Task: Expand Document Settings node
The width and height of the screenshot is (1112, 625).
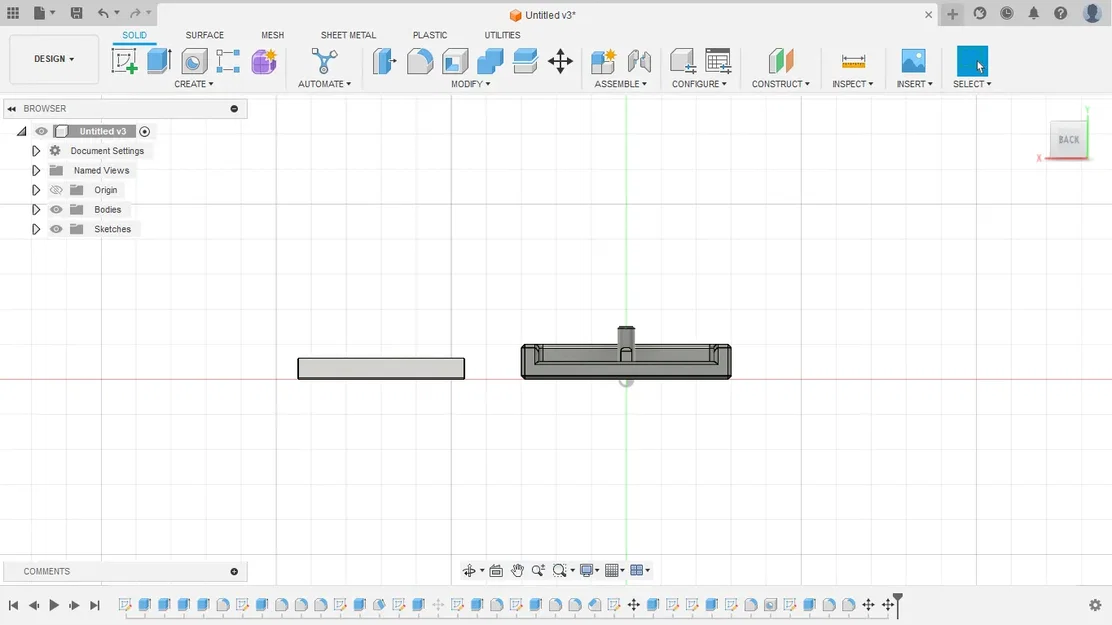Action: pyautogui.click(x=35, y=151)
